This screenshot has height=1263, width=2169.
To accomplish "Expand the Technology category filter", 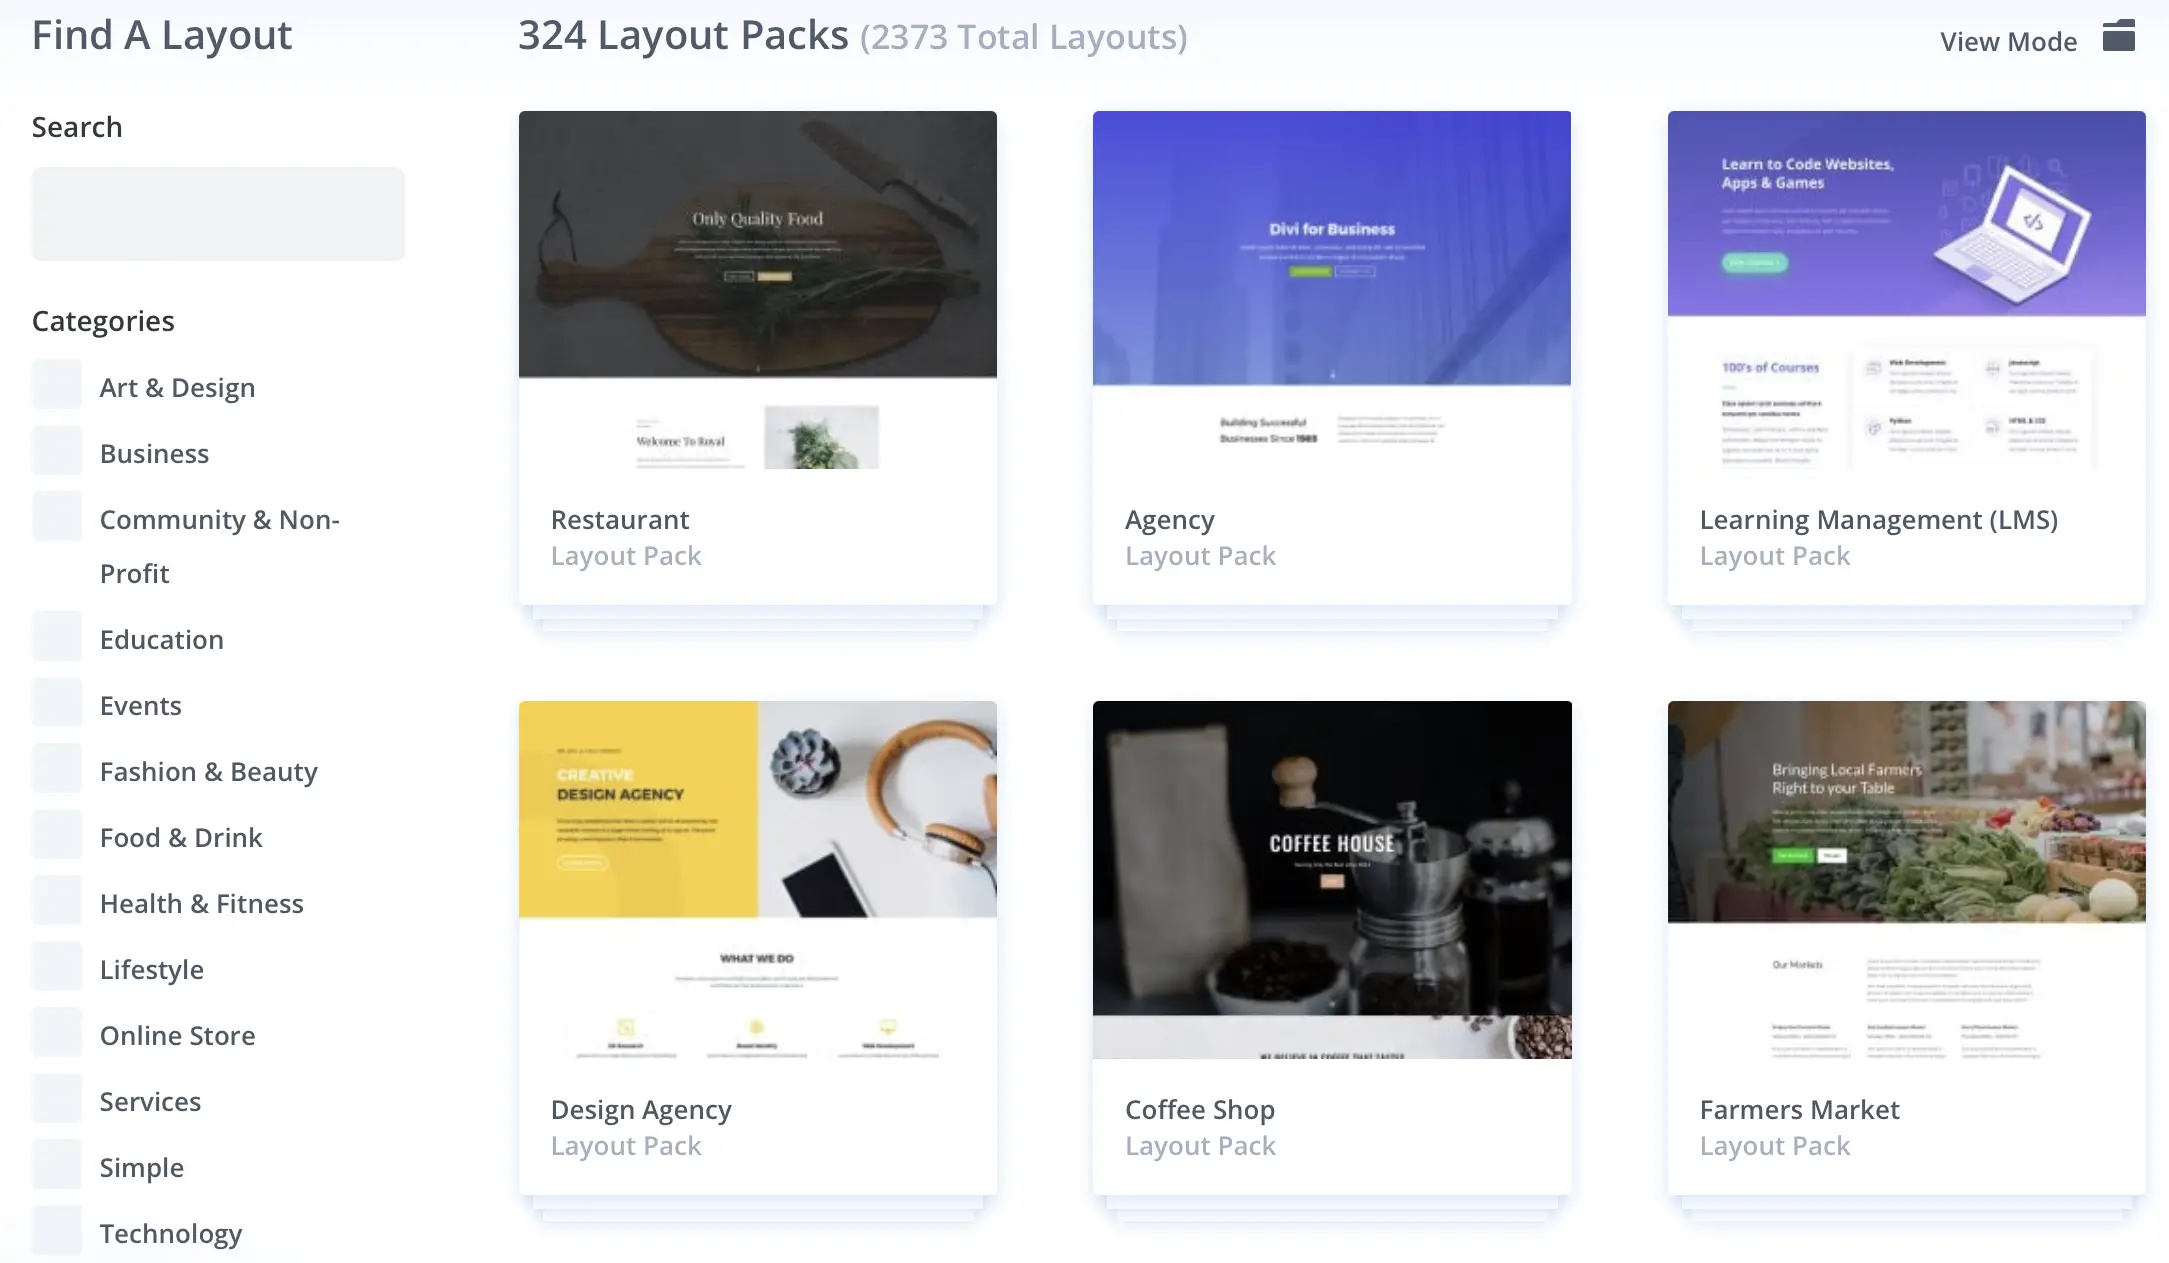I will pos(170,1231).
